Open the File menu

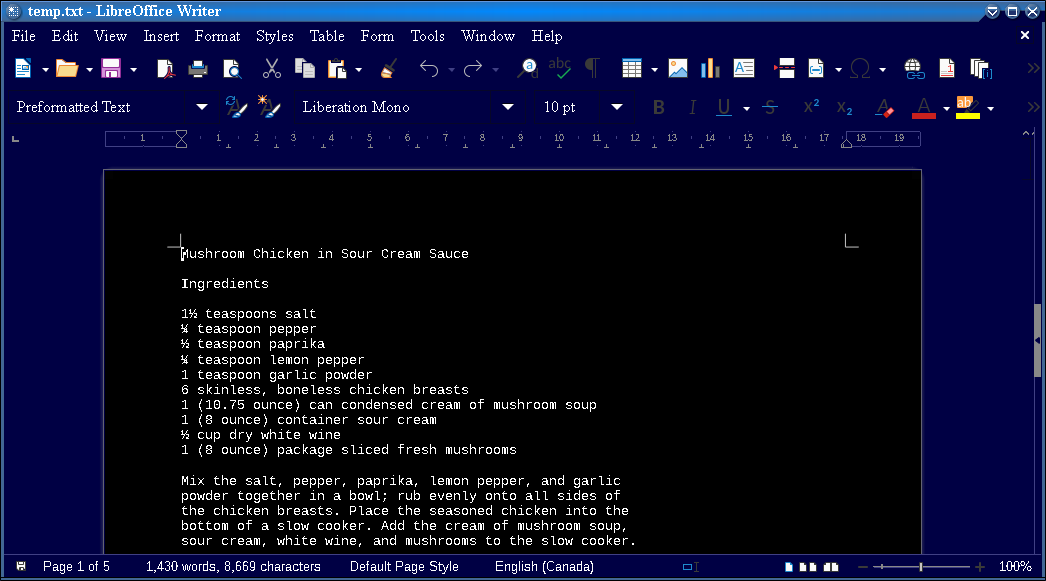(x=23, y=36)
